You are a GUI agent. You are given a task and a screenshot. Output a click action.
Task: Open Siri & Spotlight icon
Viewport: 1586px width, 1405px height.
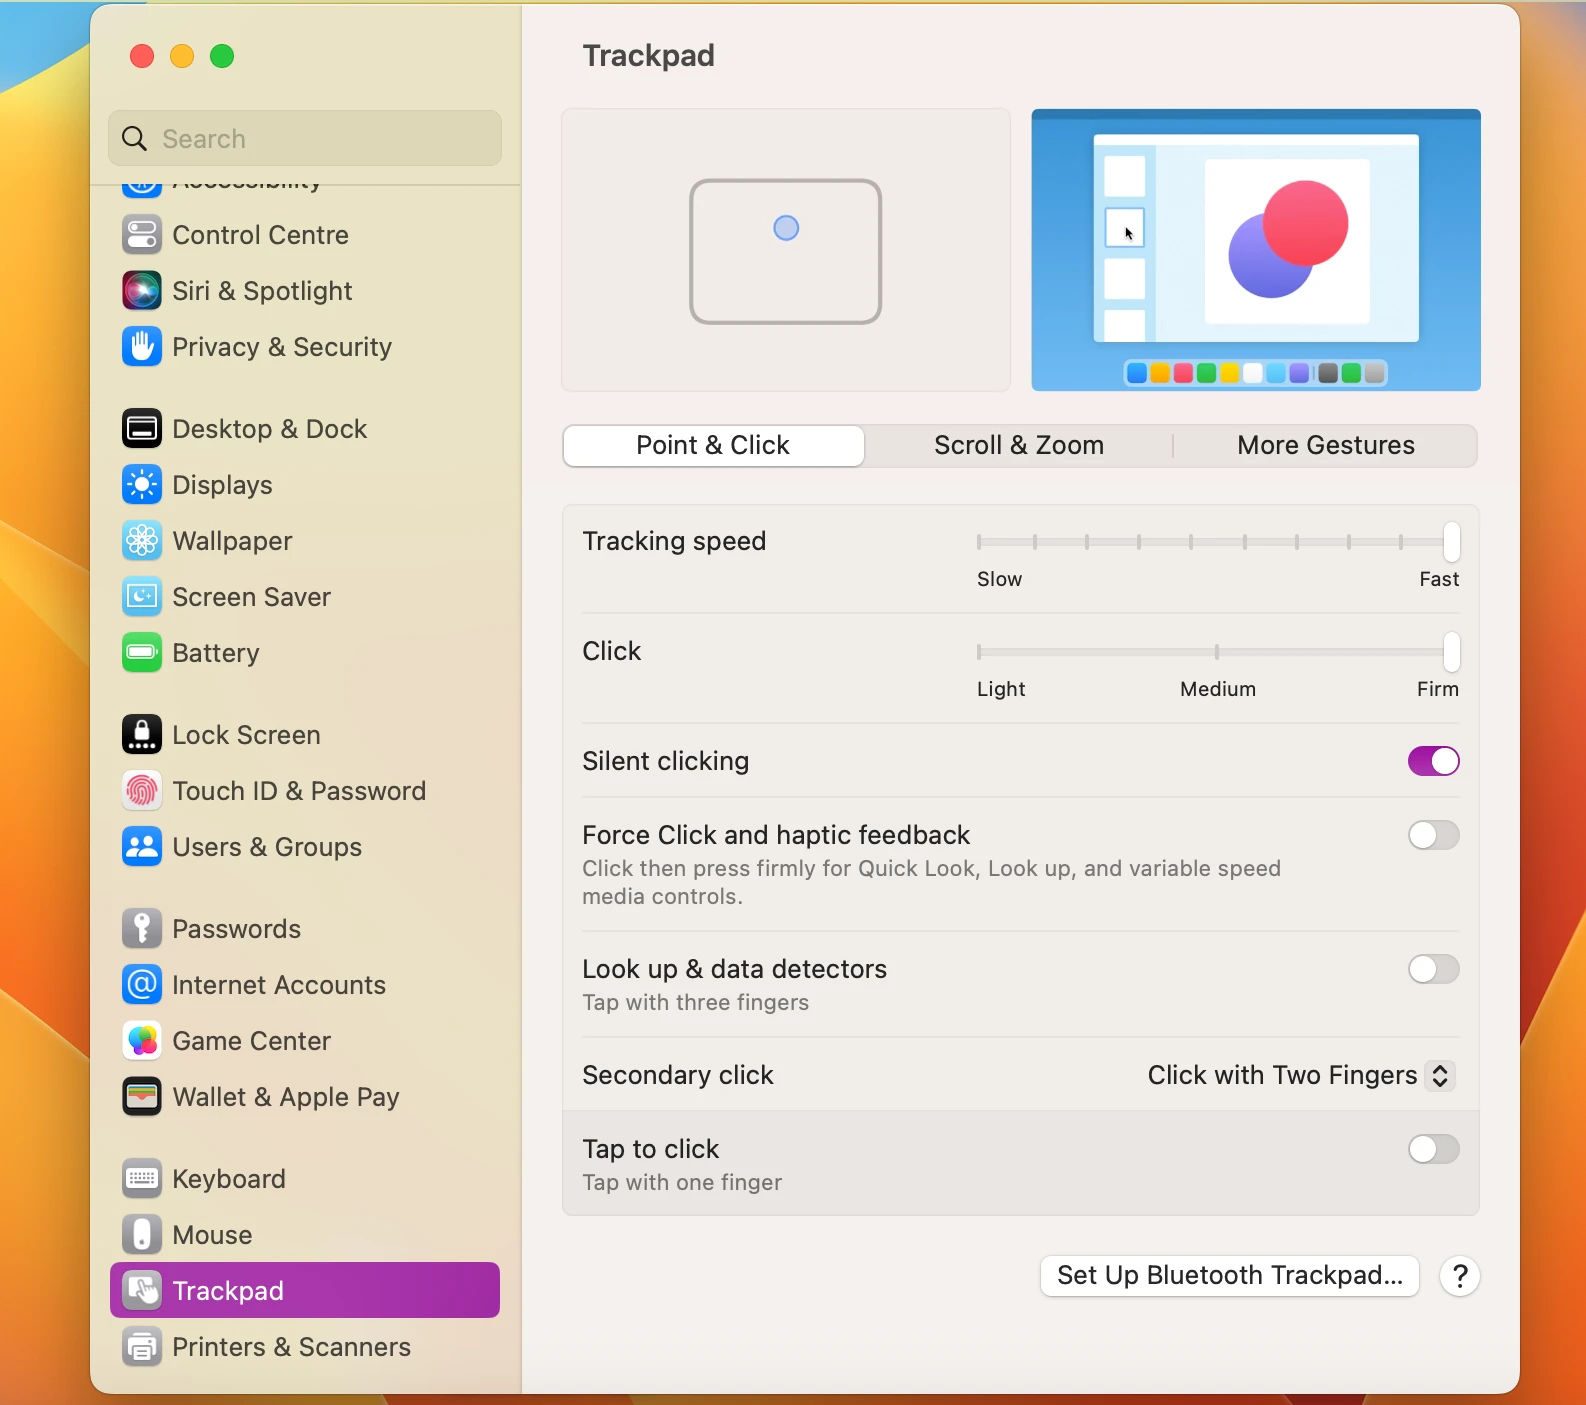141,291
